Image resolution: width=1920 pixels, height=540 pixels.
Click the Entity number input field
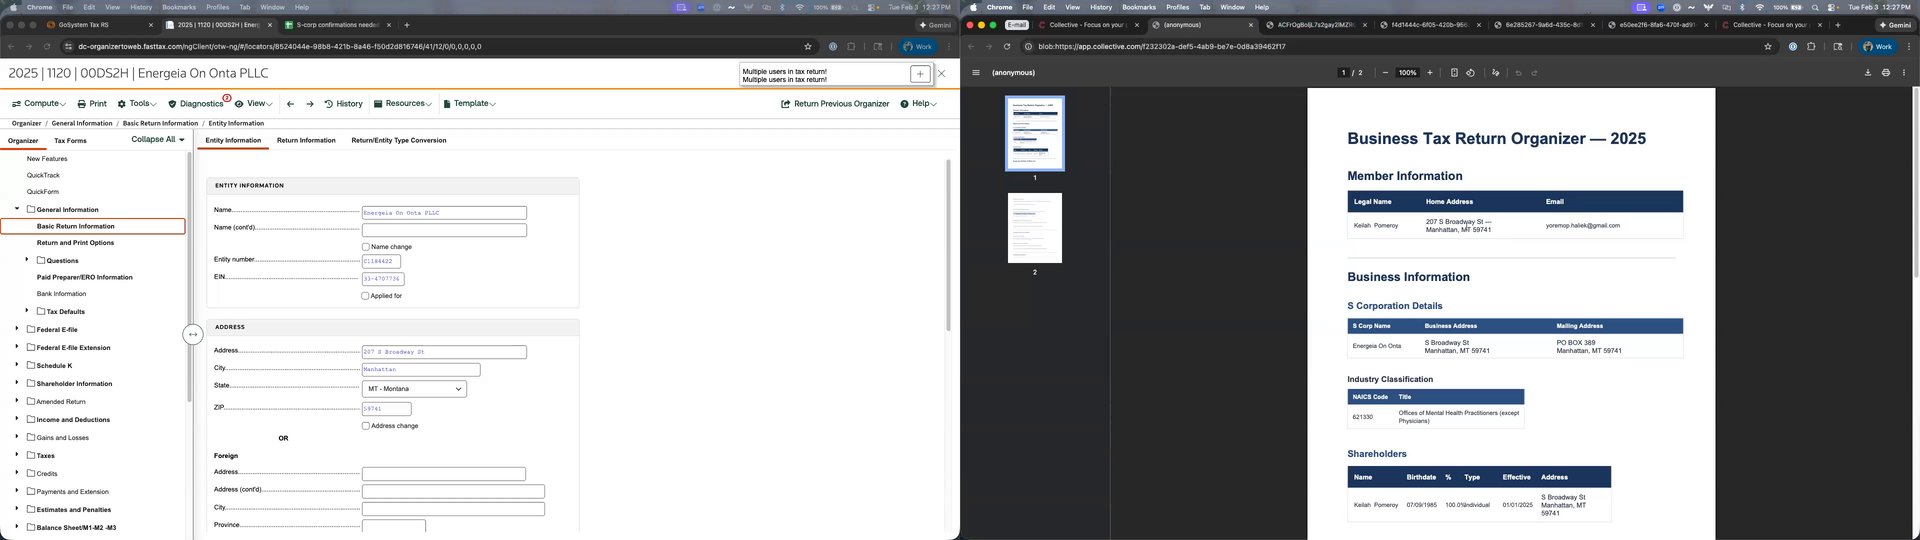tap(381, 261)
